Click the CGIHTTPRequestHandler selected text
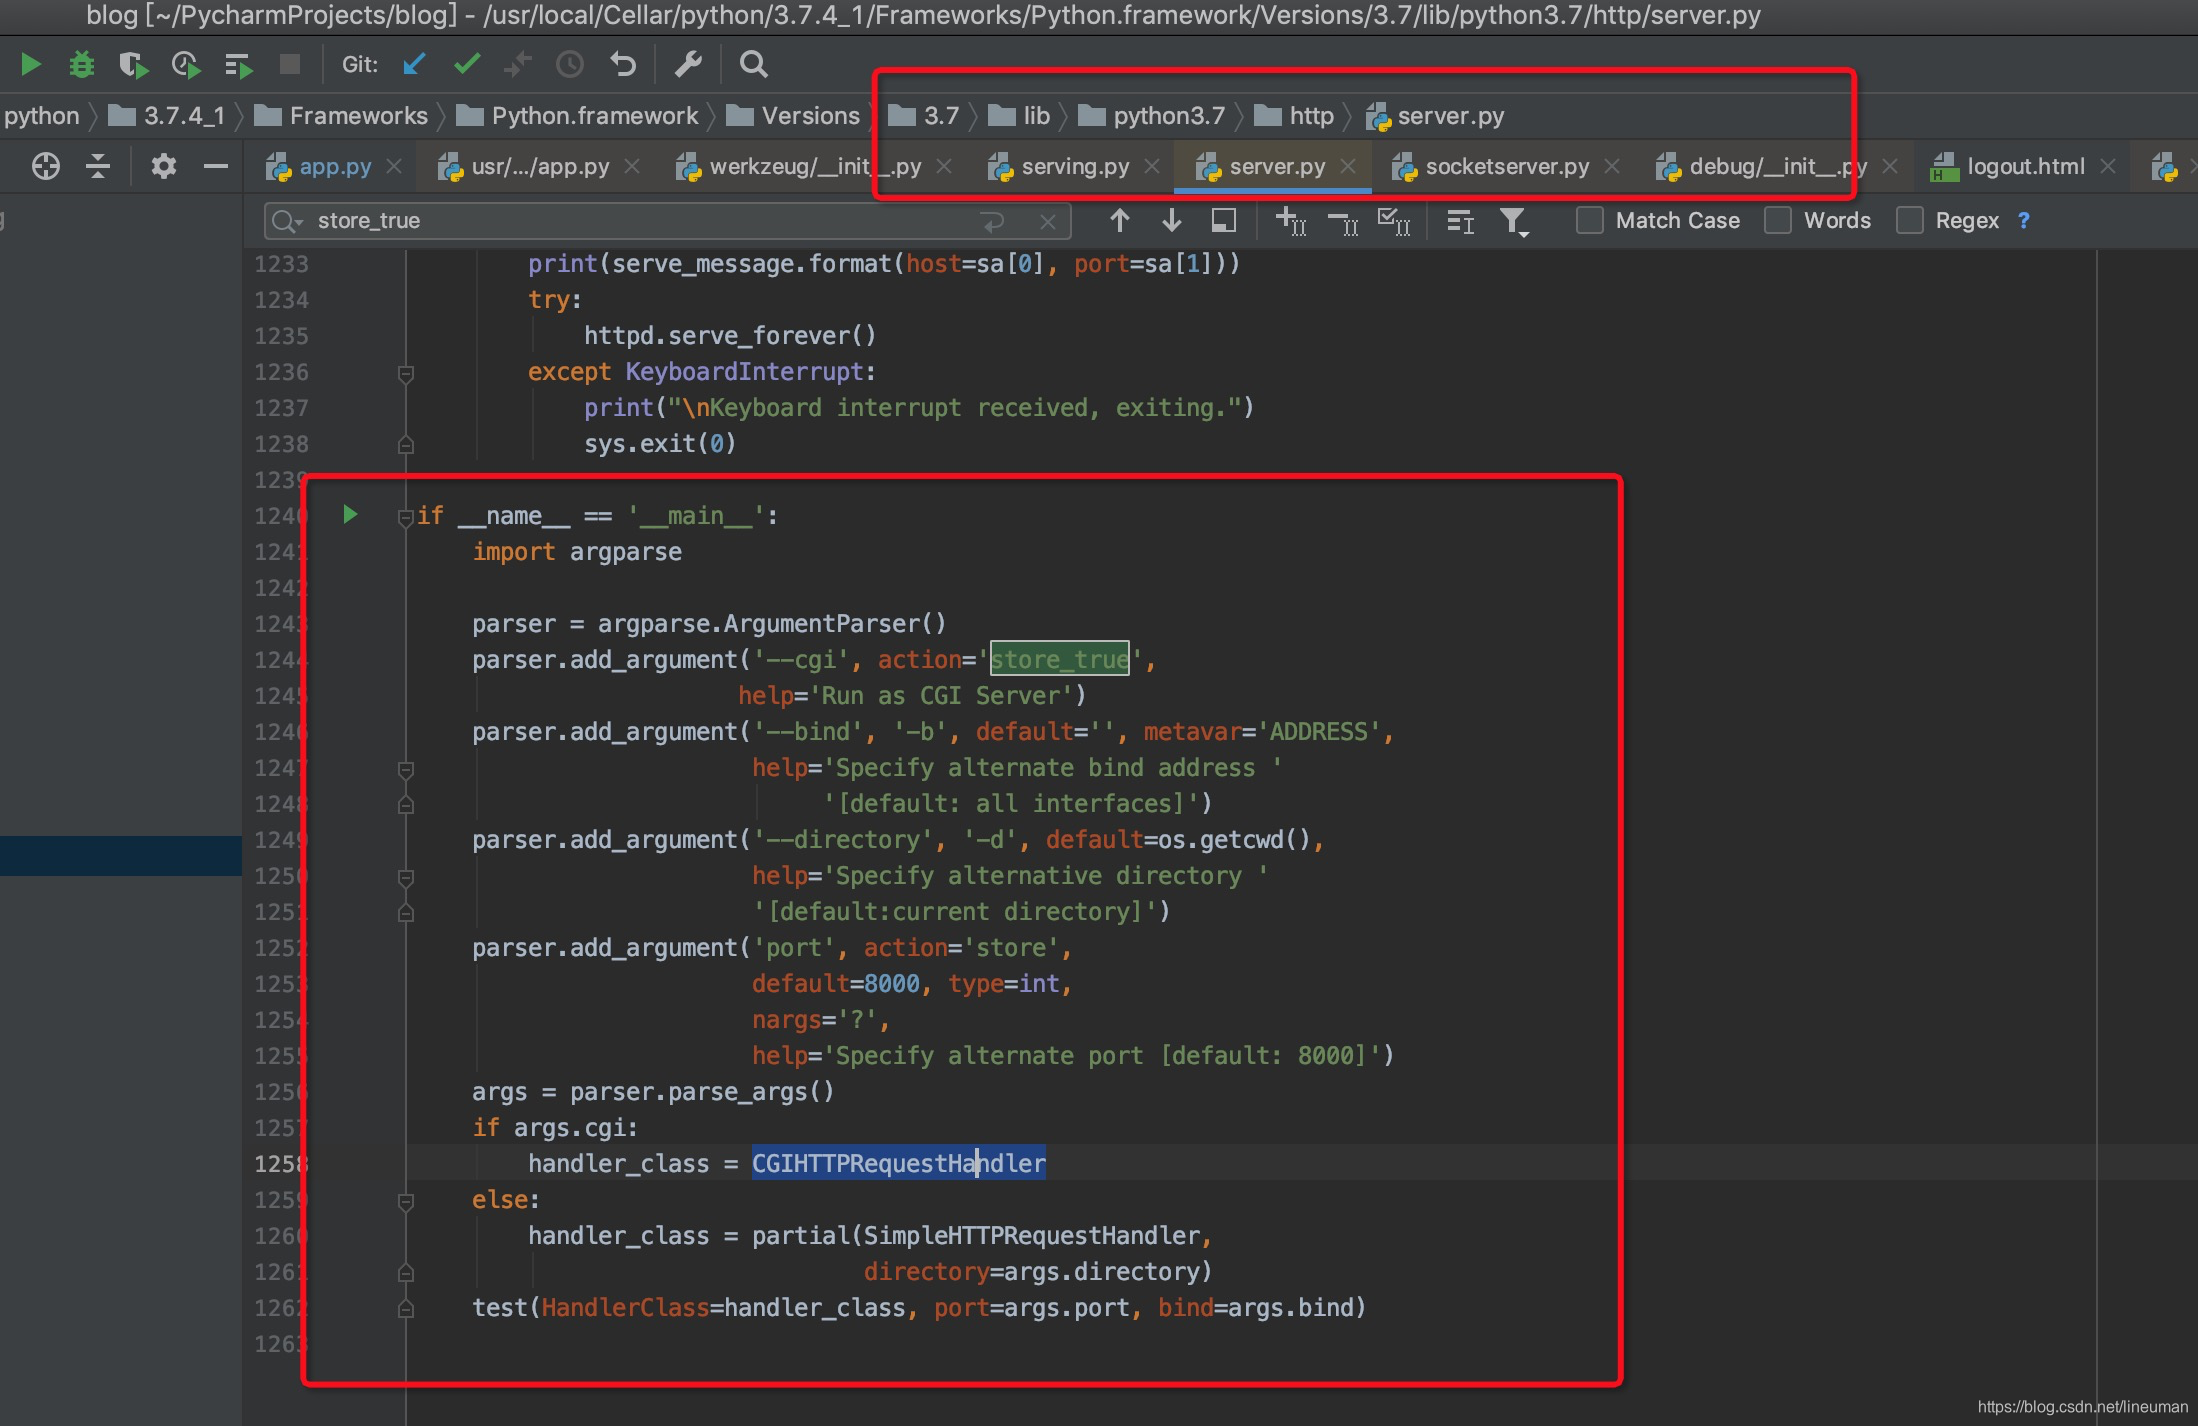This screenshot has width=2198, height=1426. click(899, 1163)
